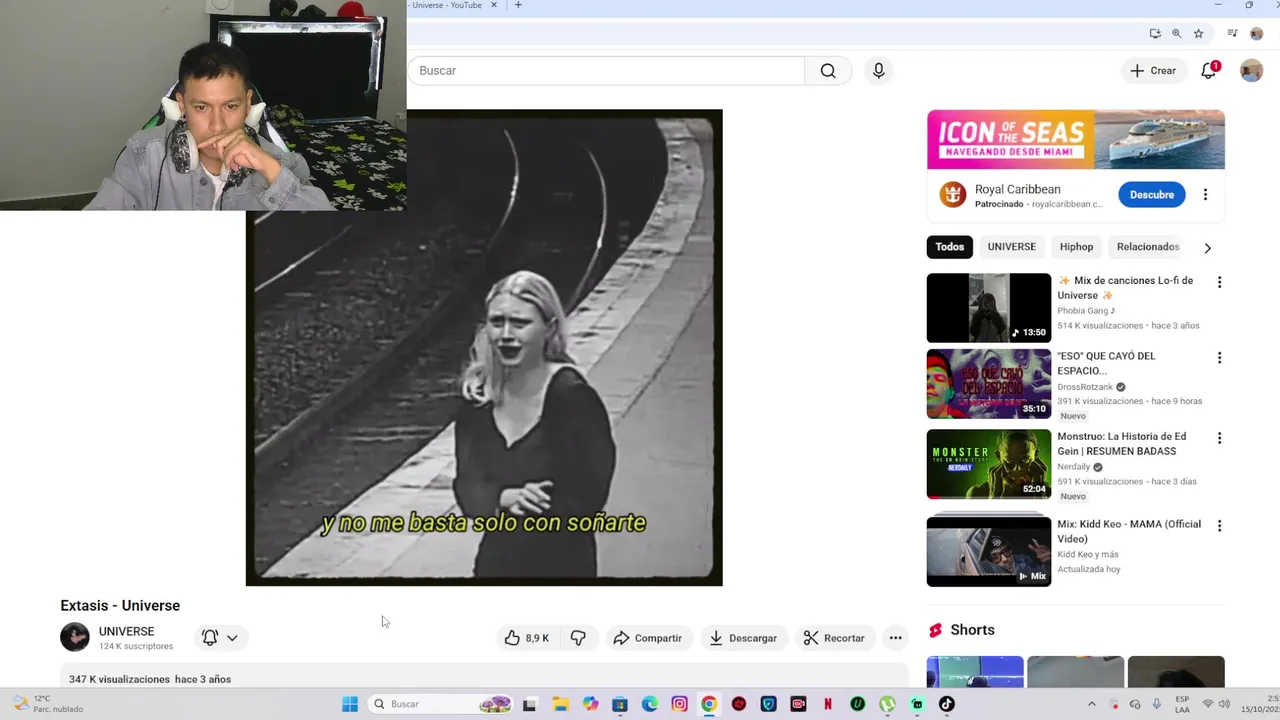
Task: Open options menu for Lo-fi de Universe mix
Action: pyautogui.click(x=1219, y=283)
